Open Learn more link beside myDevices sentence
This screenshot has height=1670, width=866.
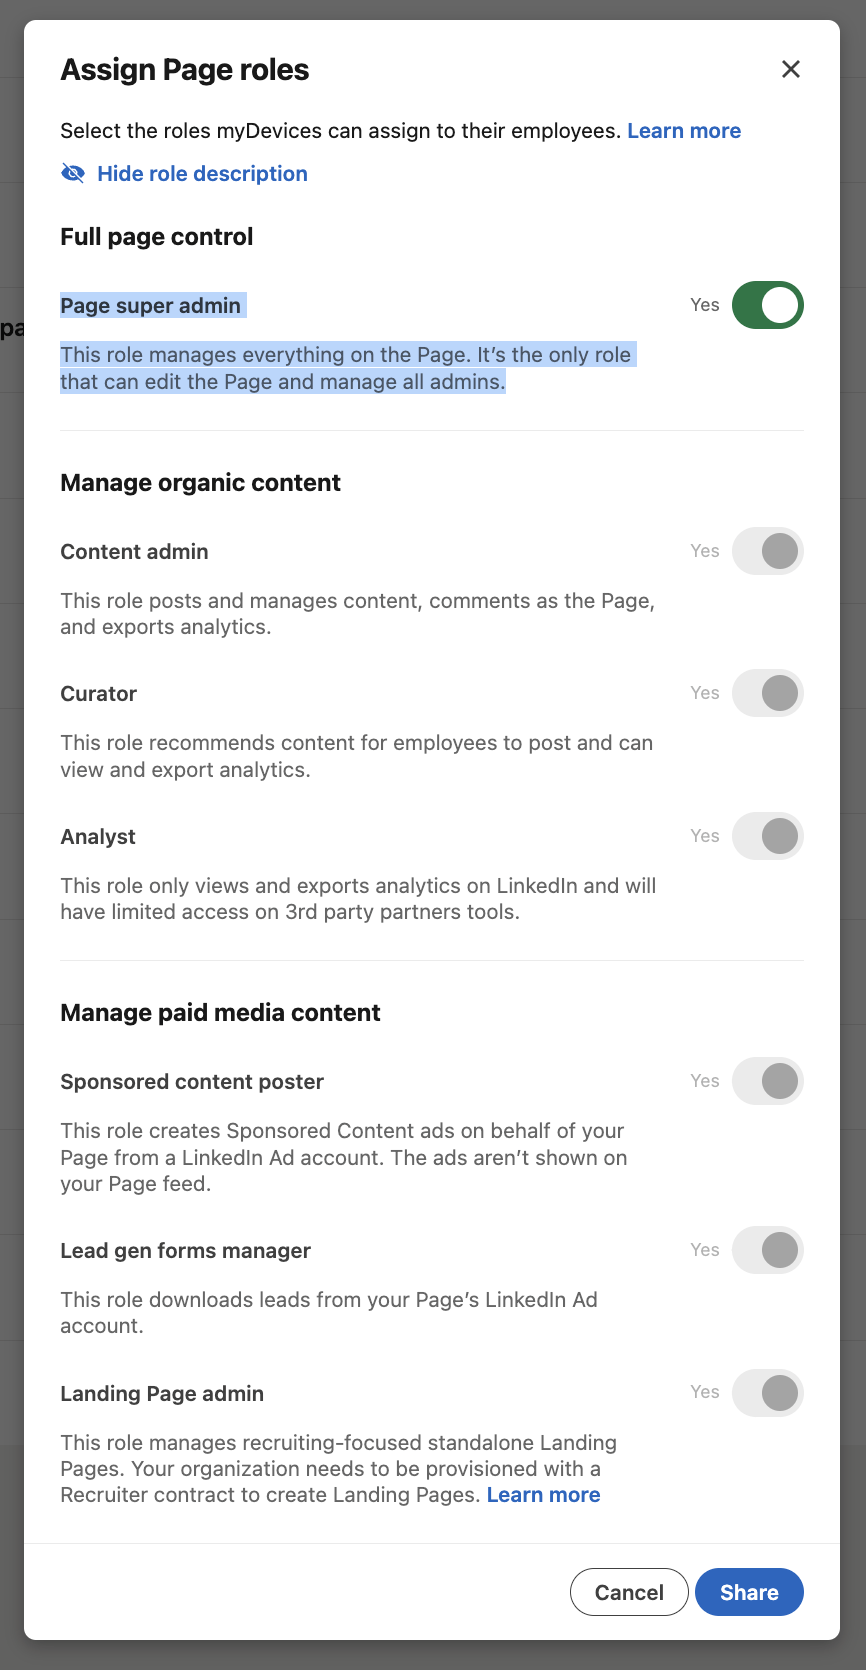tap(684, 131)
